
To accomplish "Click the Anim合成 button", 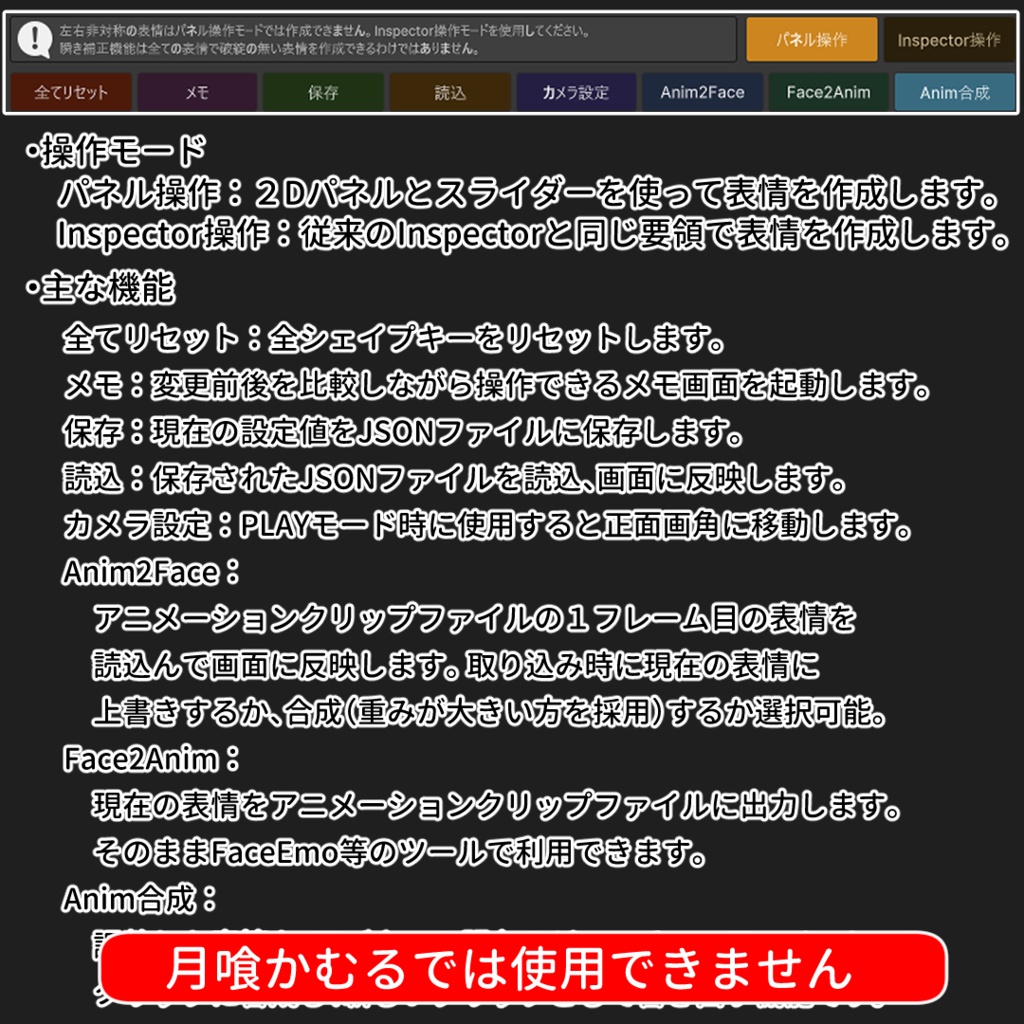I will 955,93.
